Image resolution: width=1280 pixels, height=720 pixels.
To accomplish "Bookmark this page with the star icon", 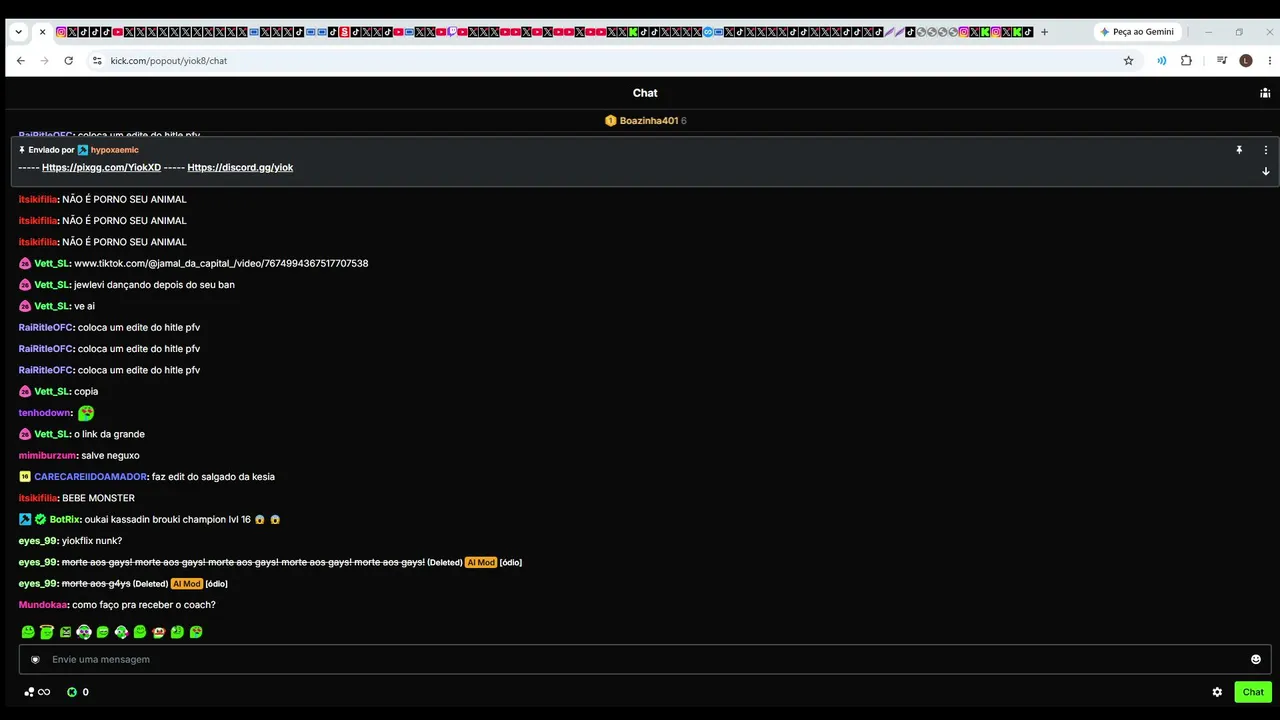I will (x=1129, y=61).
